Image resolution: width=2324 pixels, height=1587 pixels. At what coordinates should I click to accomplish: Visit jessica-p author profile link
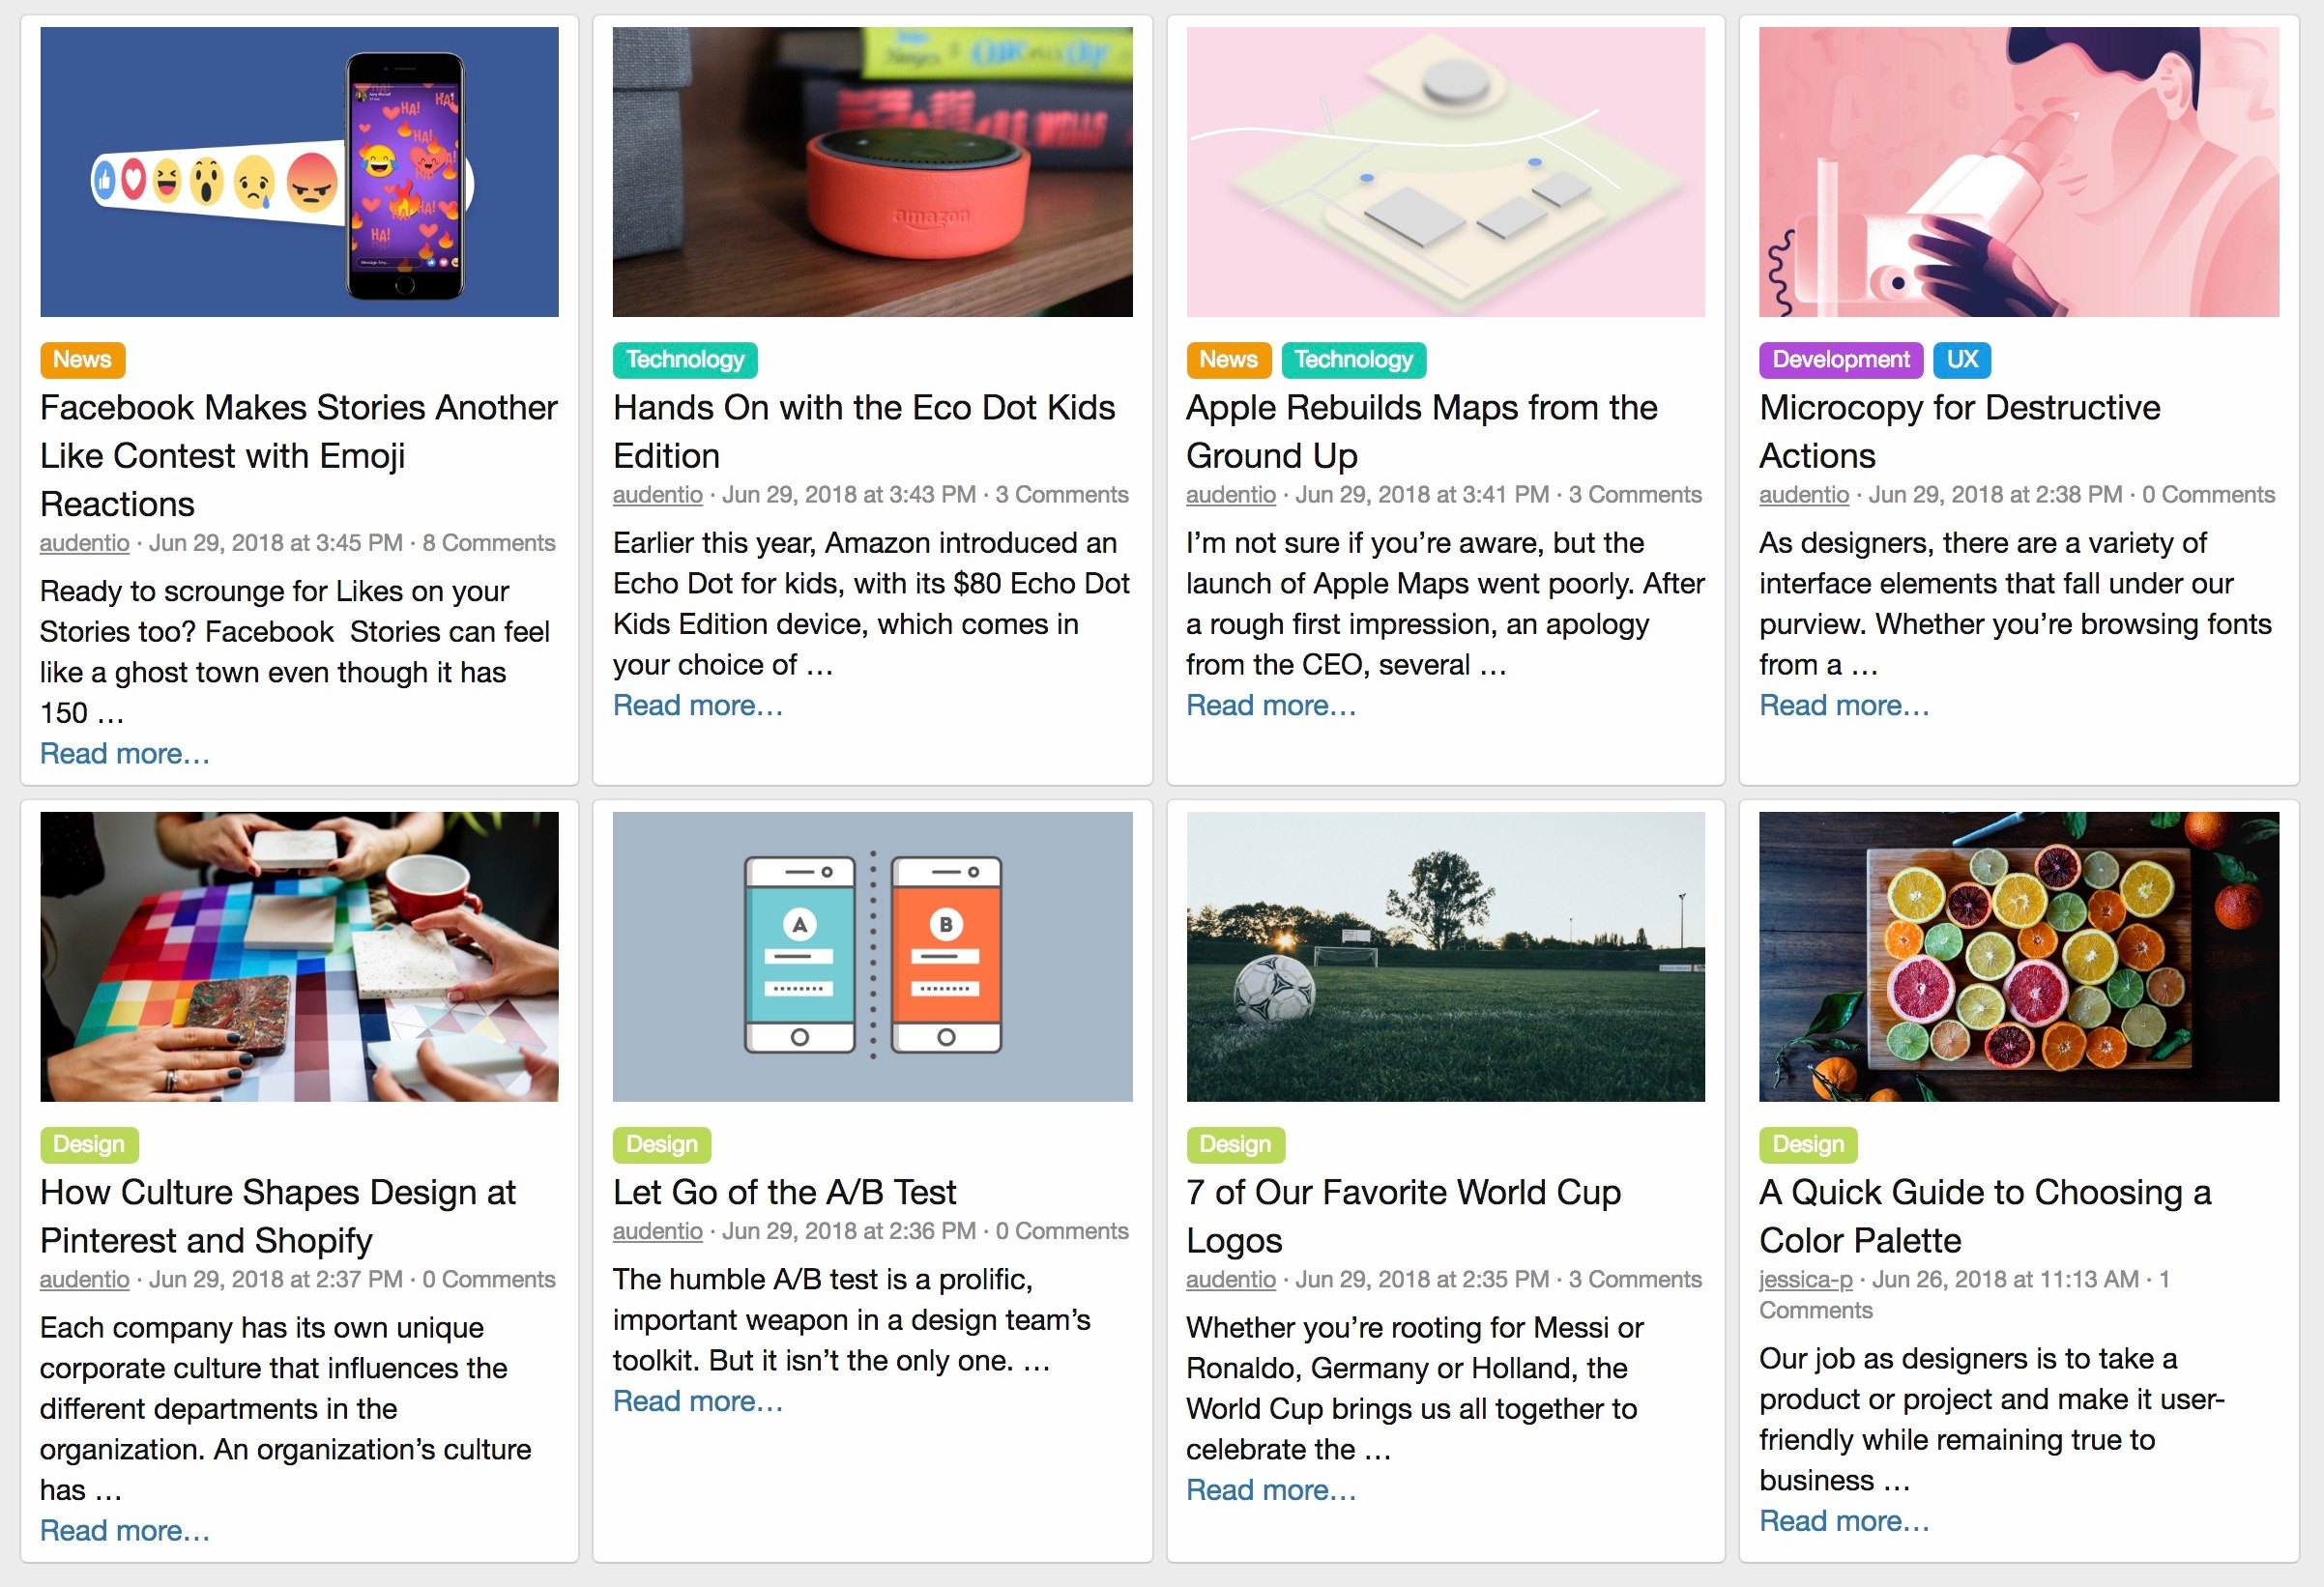[x=1805, y=1279]
